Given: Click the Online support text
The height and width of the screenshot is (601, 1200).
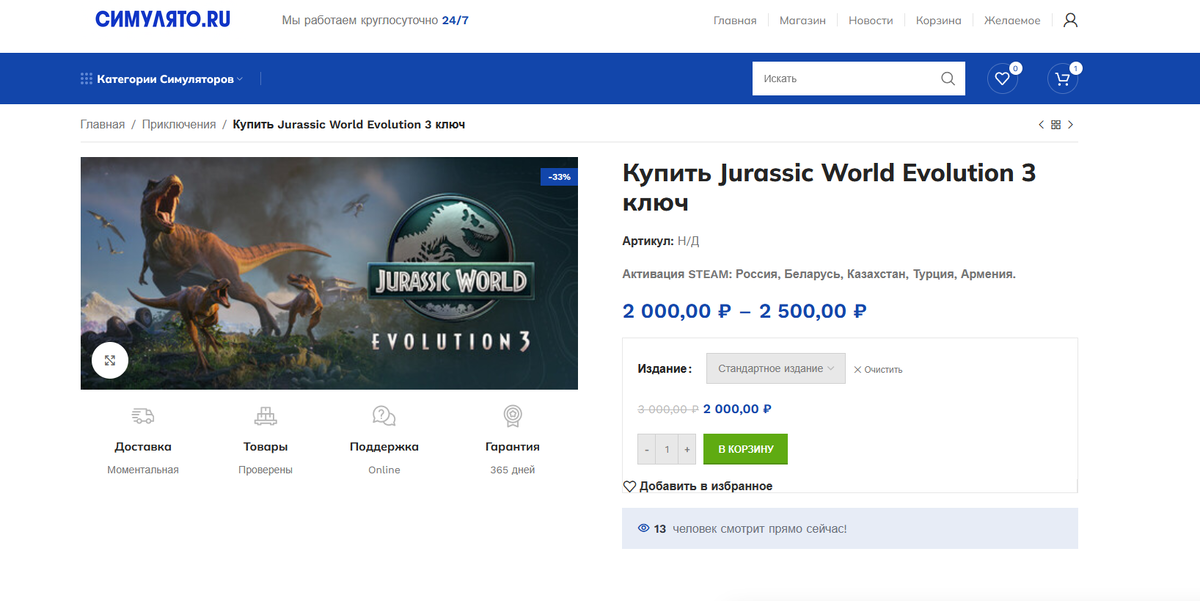Looking at the screenshot, I should coord(384,470).
